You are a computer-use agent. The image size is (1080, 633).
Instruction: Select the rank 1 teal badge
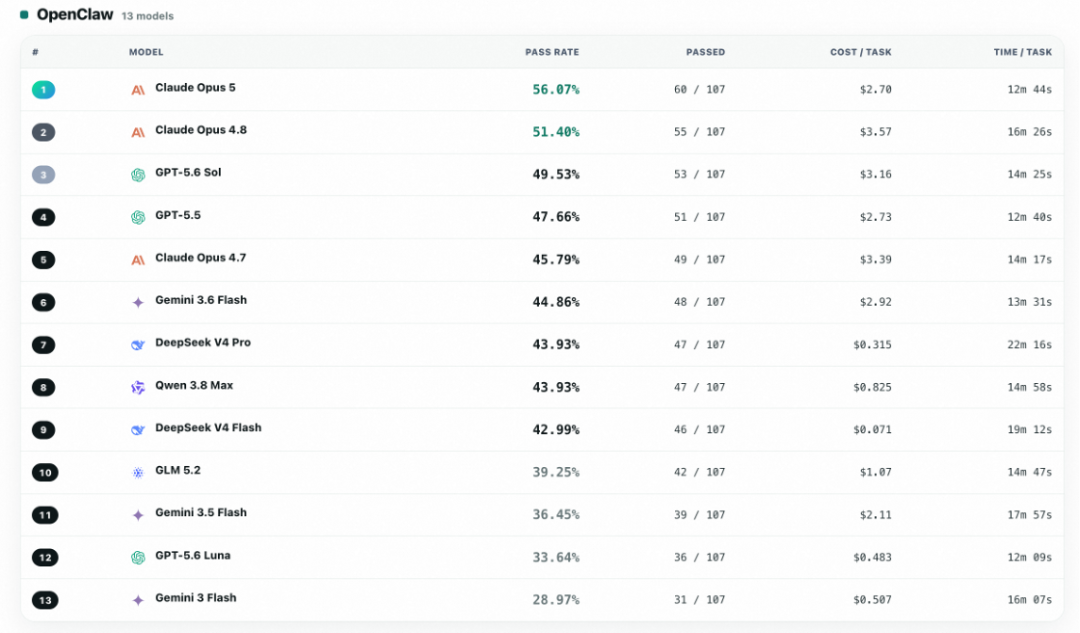point(43,90)
